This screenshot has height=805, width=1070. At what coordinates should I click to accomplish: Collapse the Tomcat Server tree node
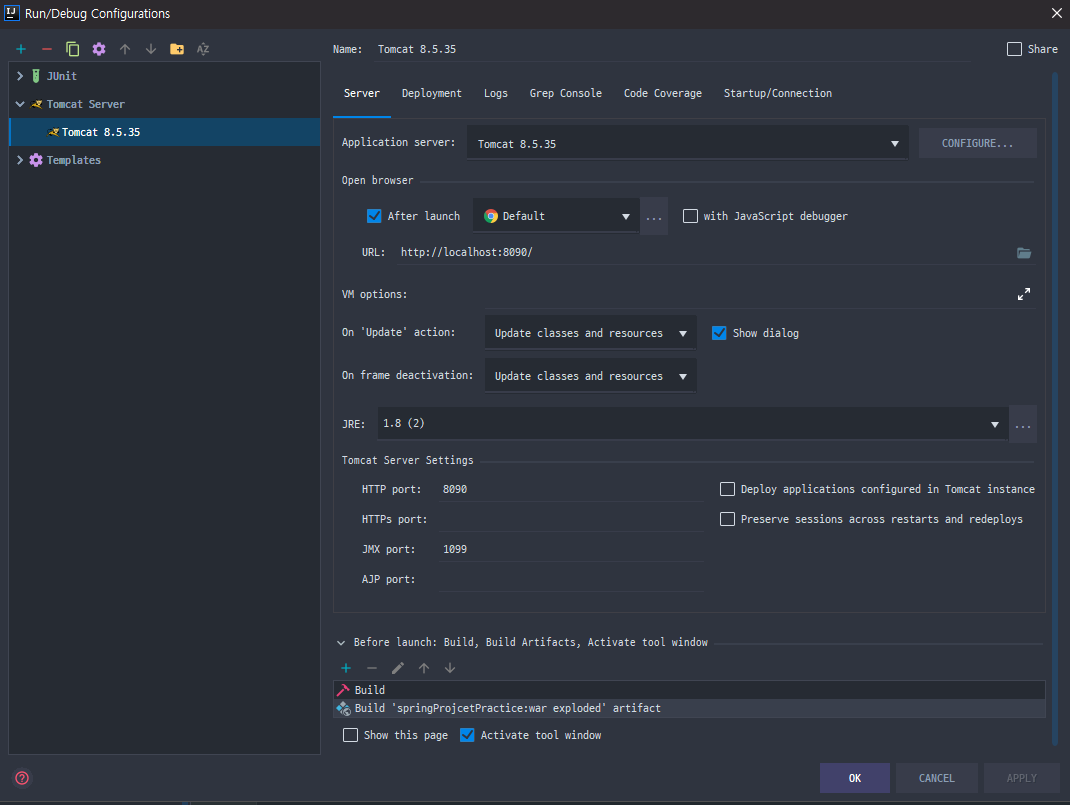click(20, 104)
